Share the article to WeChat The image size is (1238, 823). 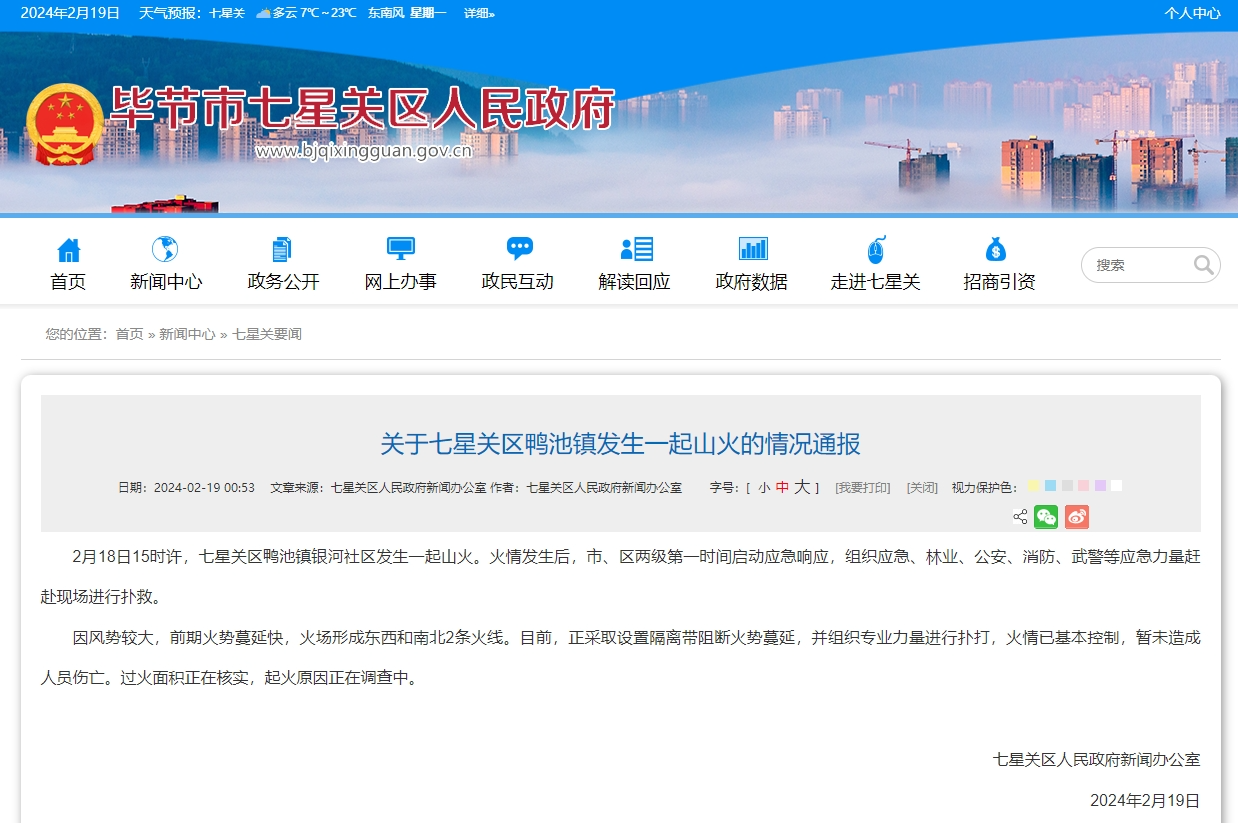(x=1046, y=517)
